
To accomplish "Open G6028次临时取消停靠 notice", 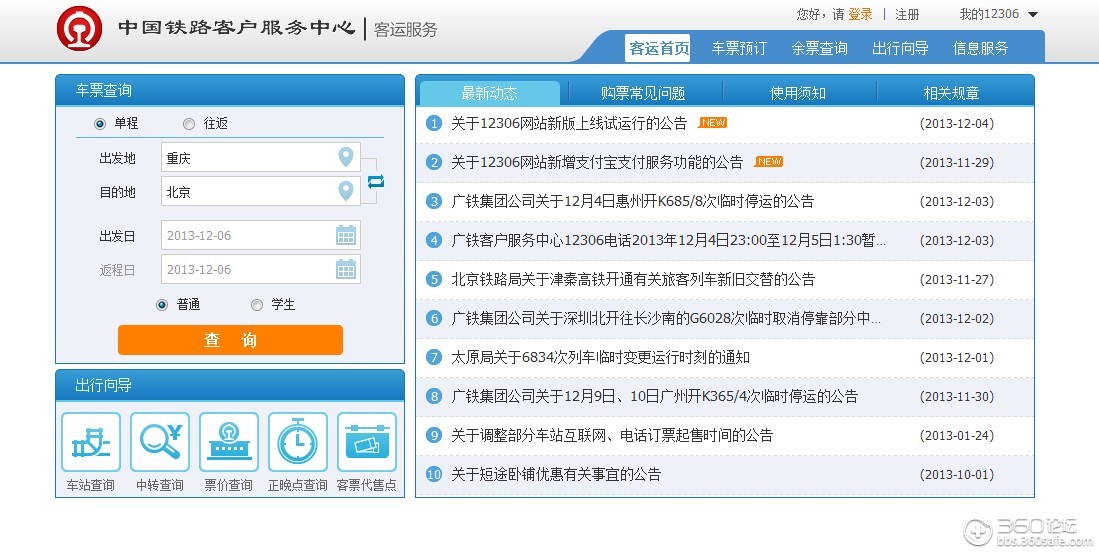I will tap(666, 319).
